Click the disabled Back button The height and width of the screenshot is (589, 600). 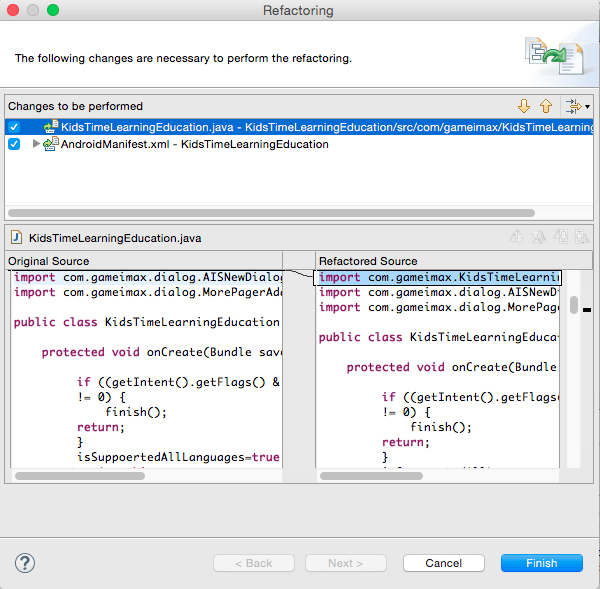point(254,563)
